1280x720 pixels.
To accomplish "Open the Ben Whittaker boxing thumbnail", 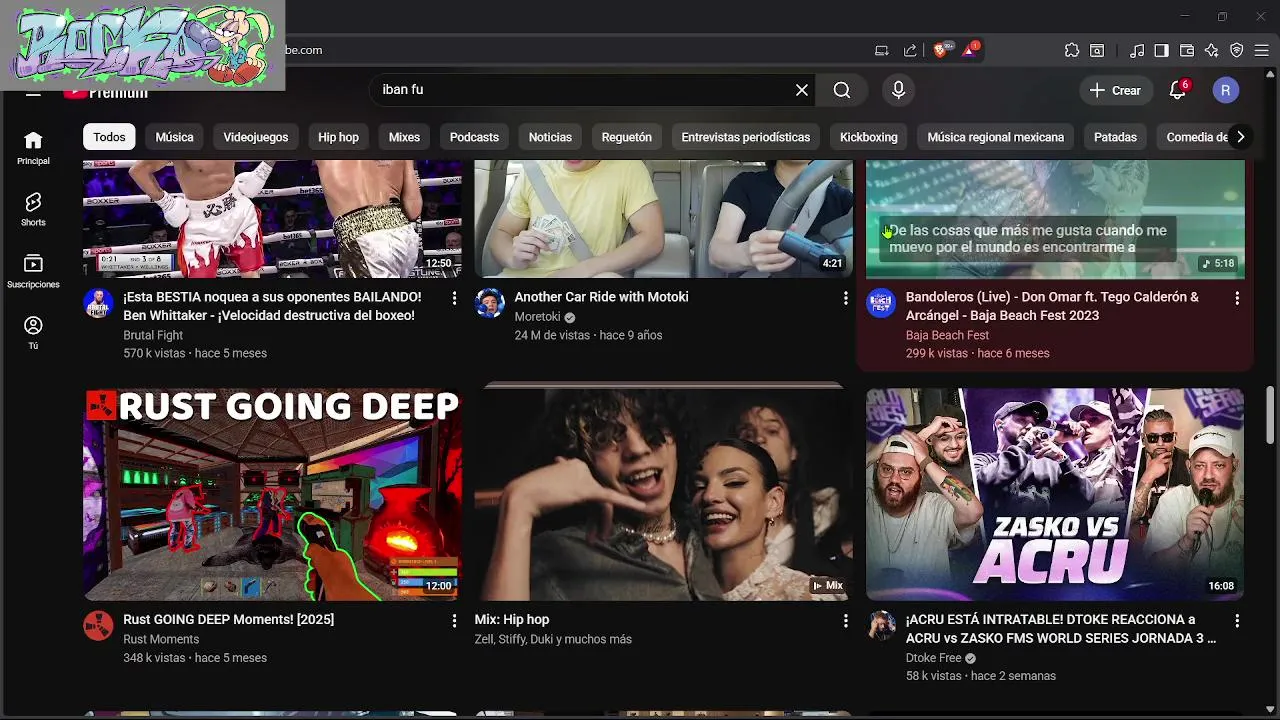I will click(x=272, y=219).
